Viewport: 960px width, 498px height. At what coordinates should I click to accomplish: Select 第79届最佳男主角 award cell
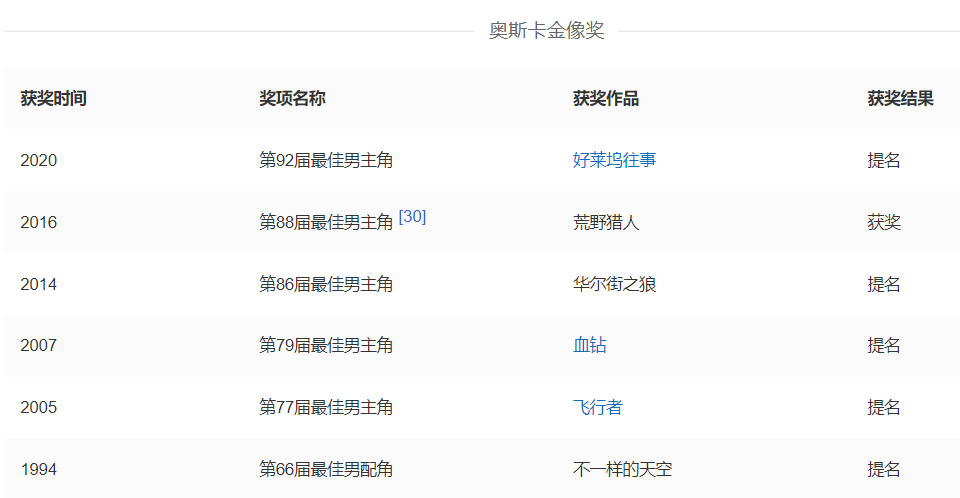pos(326,345)
